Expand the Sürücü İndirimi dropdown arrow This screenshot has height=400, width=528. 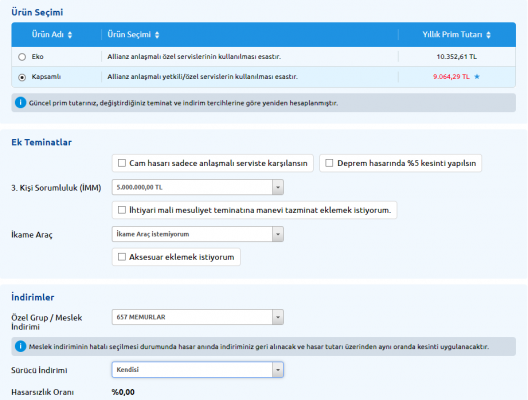pos(278,370)
